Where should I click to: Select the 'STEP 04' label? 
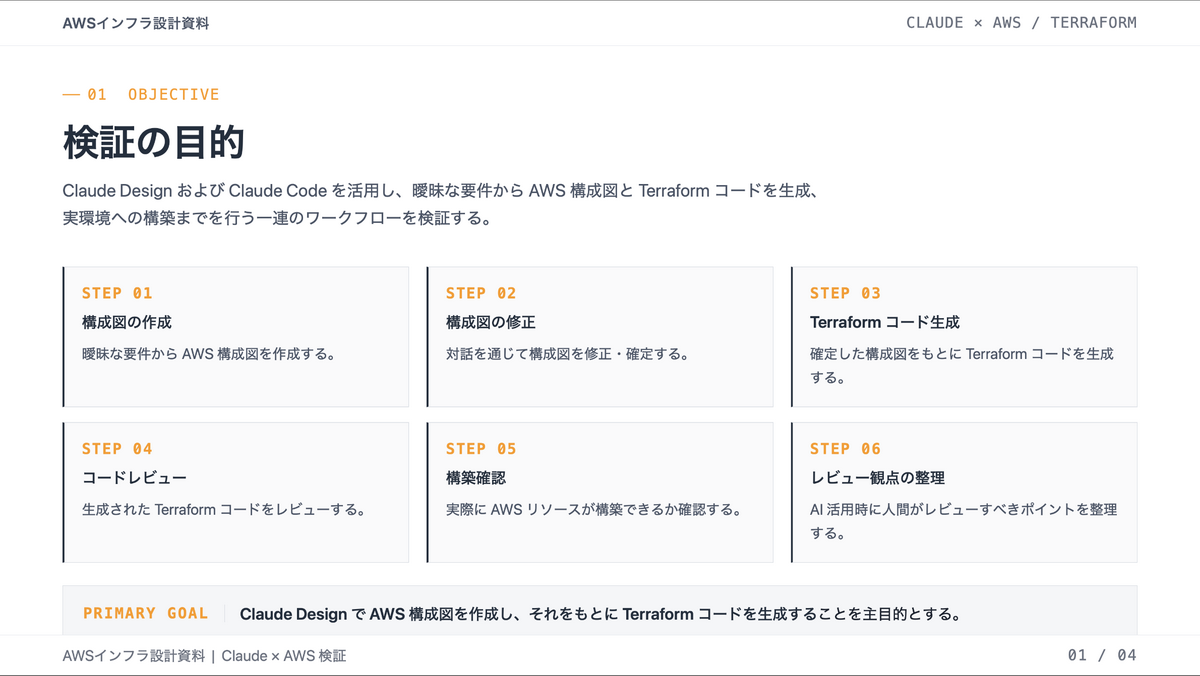click(117, 449)
